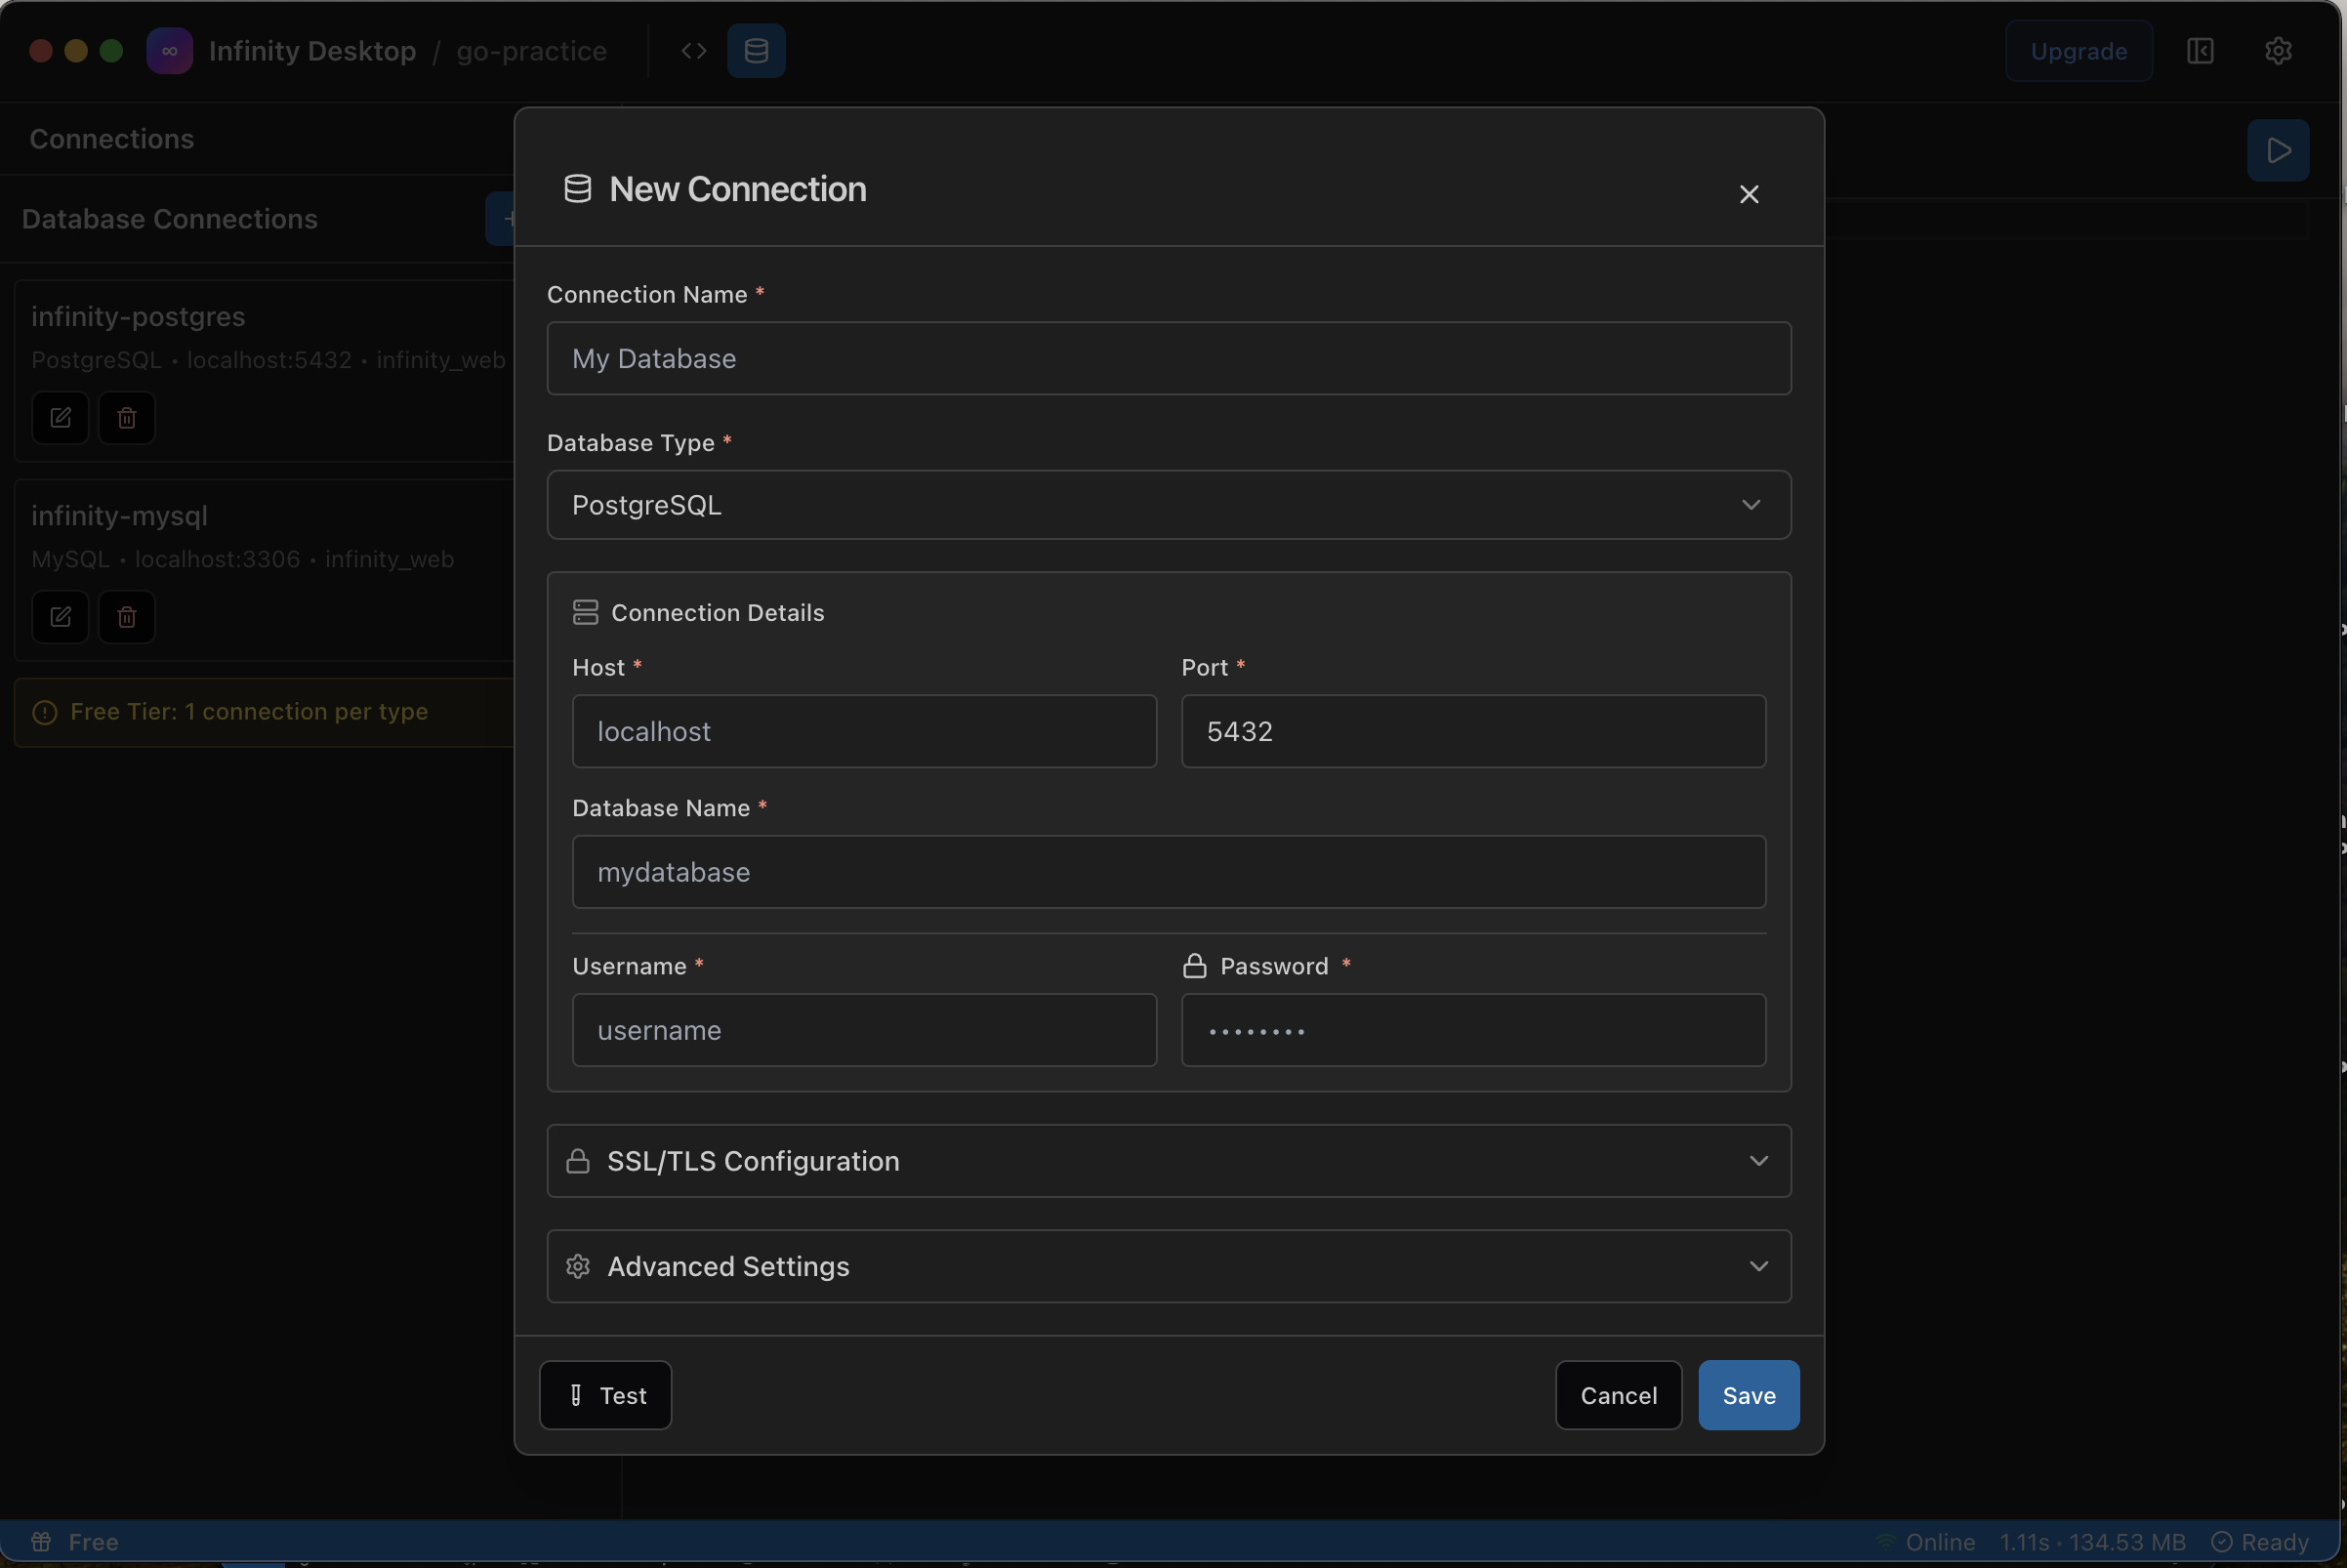This screenshot has height=1568, width=2347.
Task: Close the New Connection dialog
Action: click(x=1748, y=194)
